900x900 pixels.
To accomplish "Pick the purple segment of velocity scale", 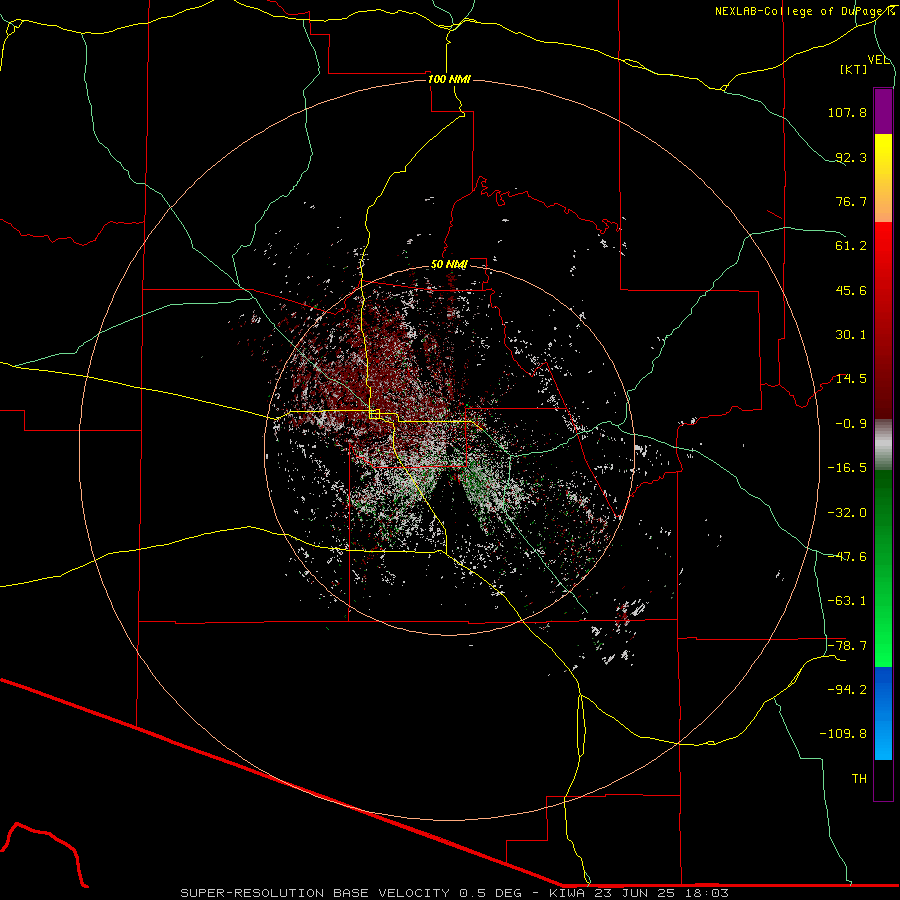I will coord(883,111).
